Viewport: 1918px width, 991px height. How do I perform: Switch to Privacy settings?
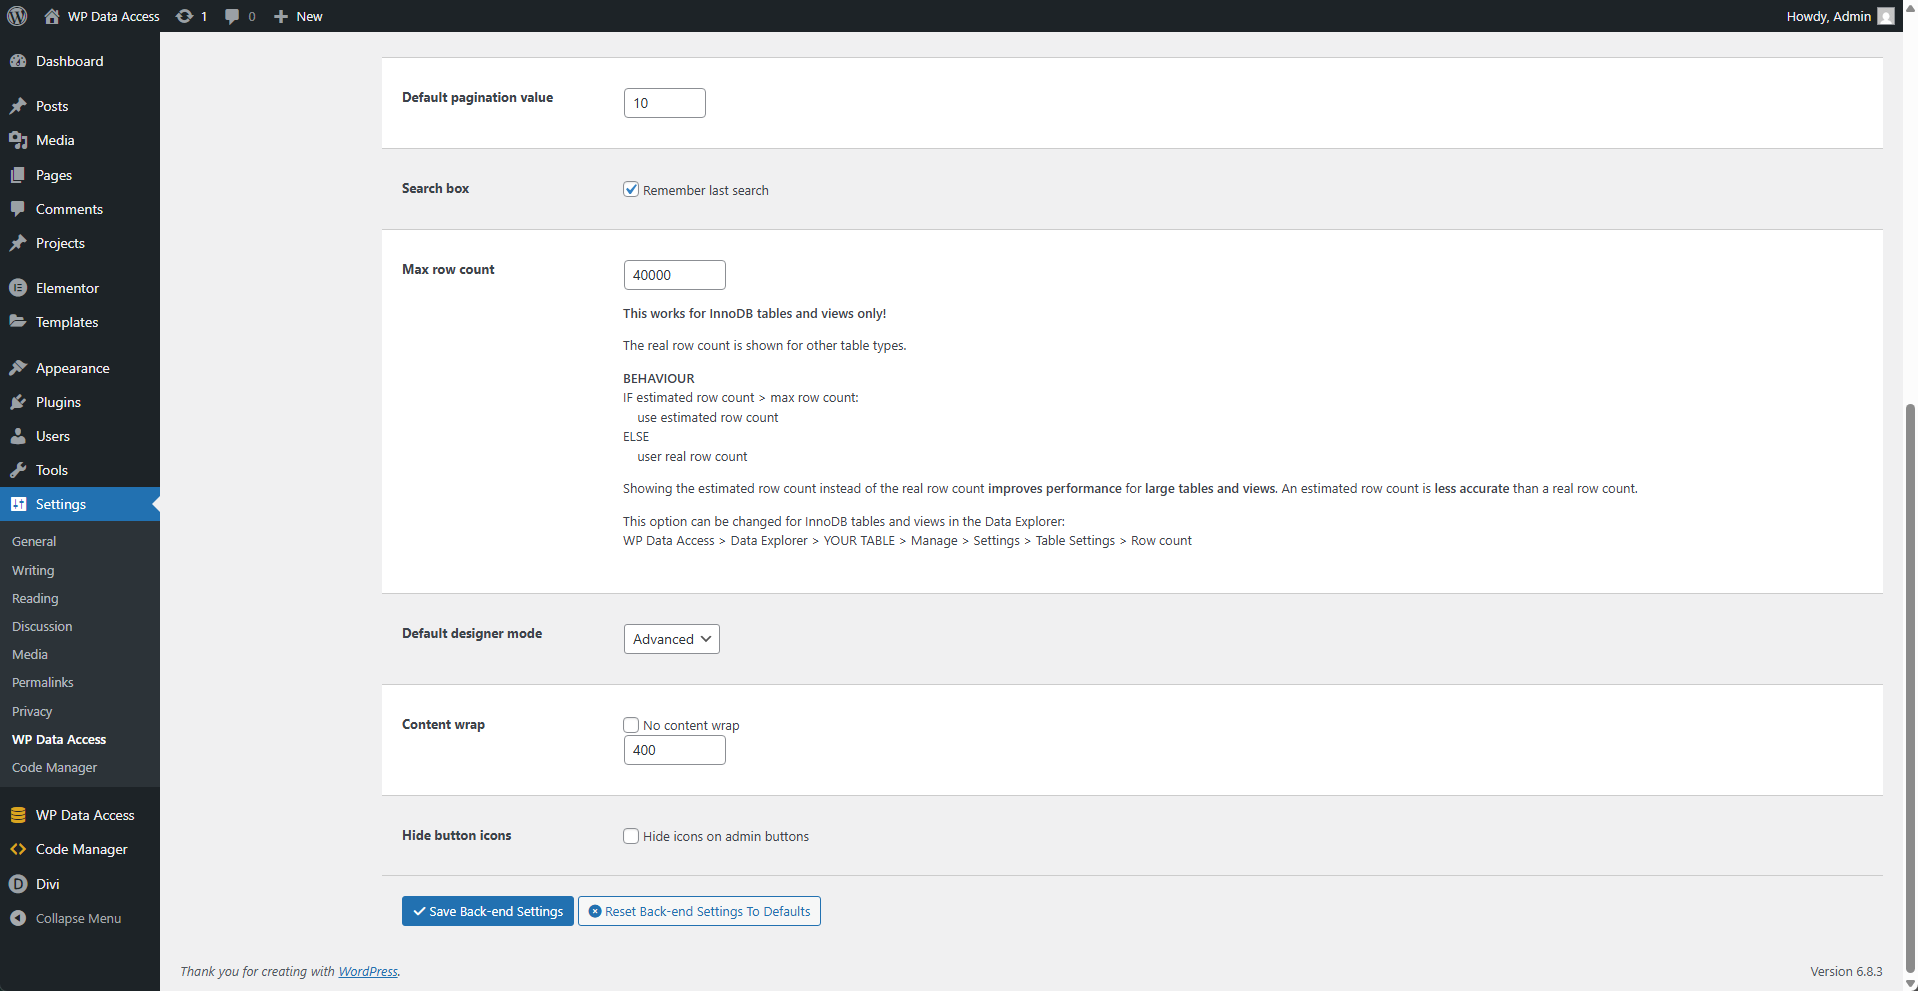point(32,711)
